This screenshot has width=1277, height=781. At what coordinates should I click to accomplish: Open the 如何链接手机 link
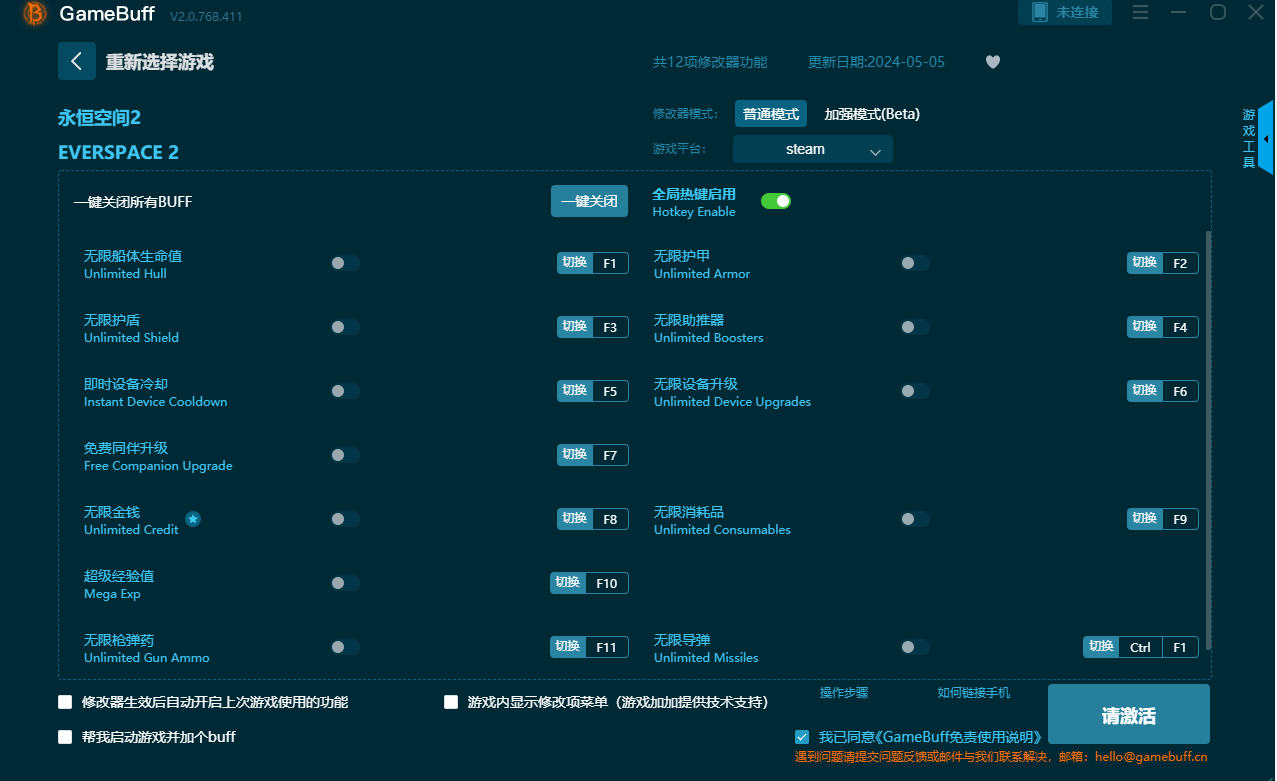point(974,693)
